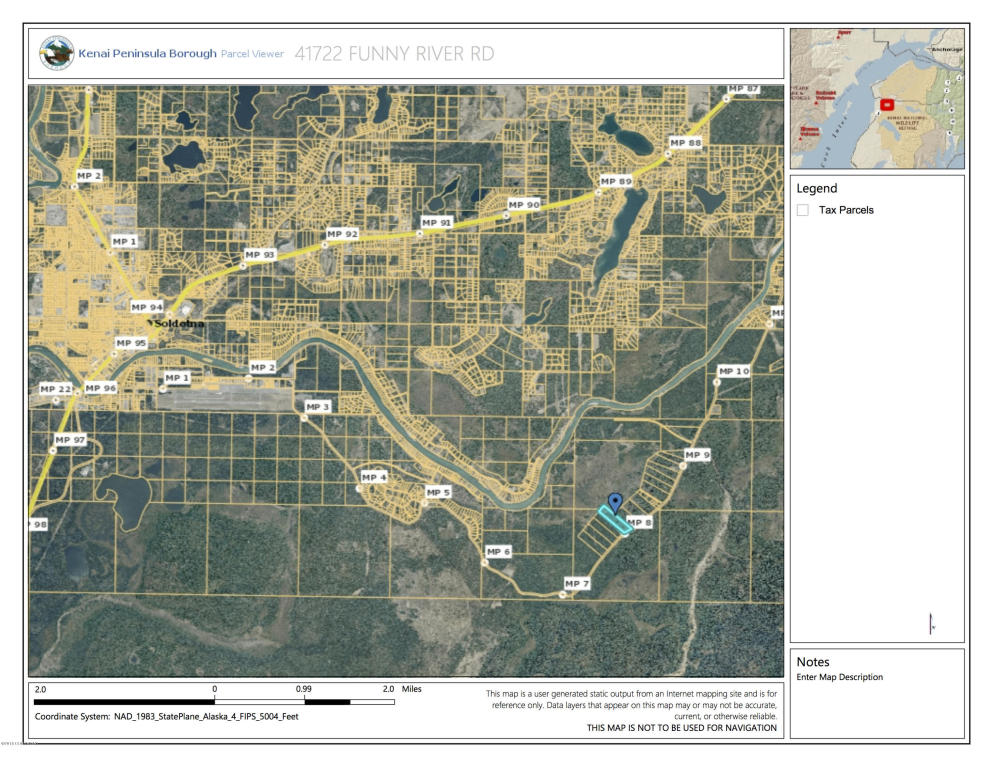The image size is (993, 767).
Task: Select the Coordinate System text line
Action: (x=167, y=717)
